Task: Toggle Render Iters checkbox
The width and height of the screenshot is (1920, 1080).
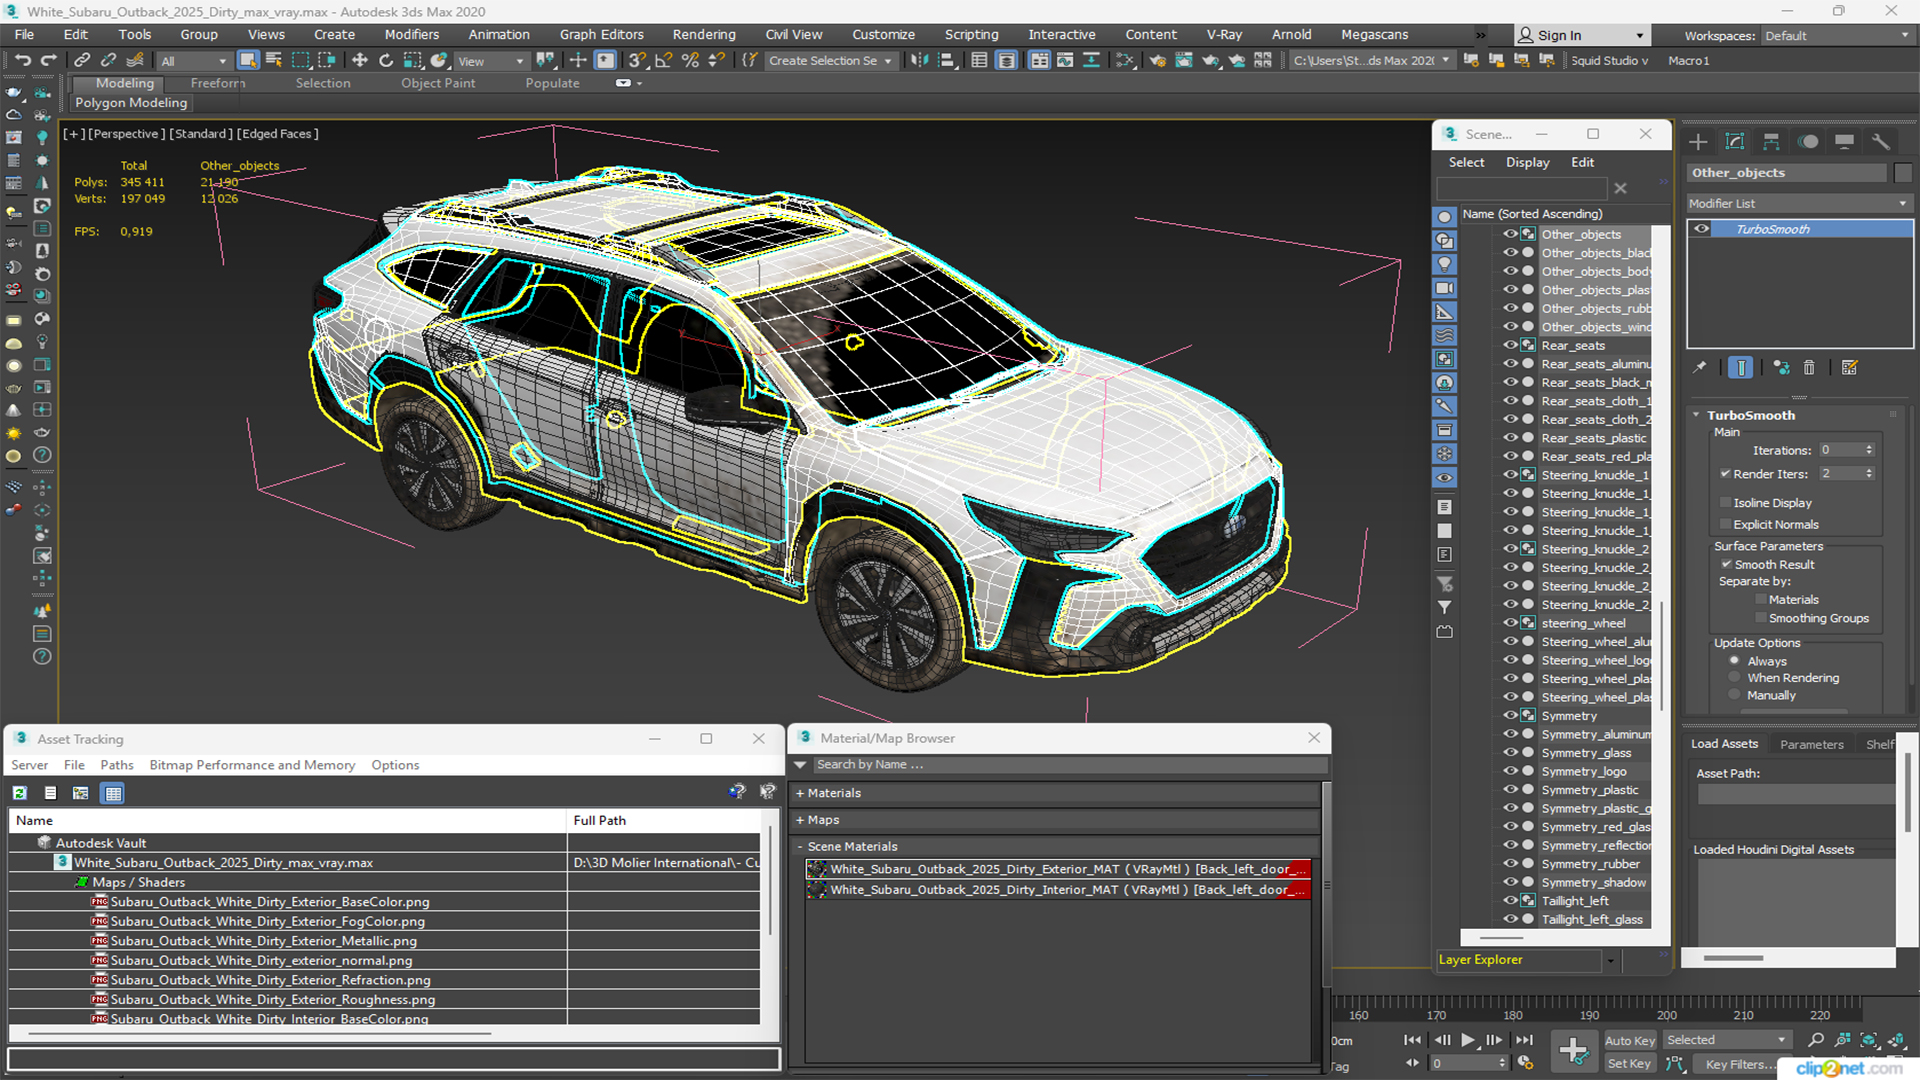Action: tap(1726, 474)
